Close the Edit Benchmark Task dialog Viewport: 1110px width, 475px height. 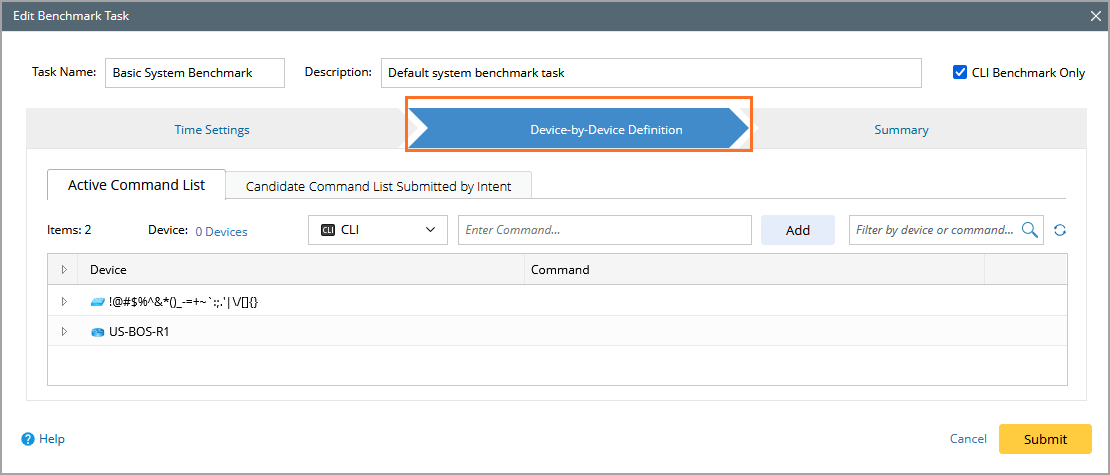pyautogui.click(x=1097, y=16)
